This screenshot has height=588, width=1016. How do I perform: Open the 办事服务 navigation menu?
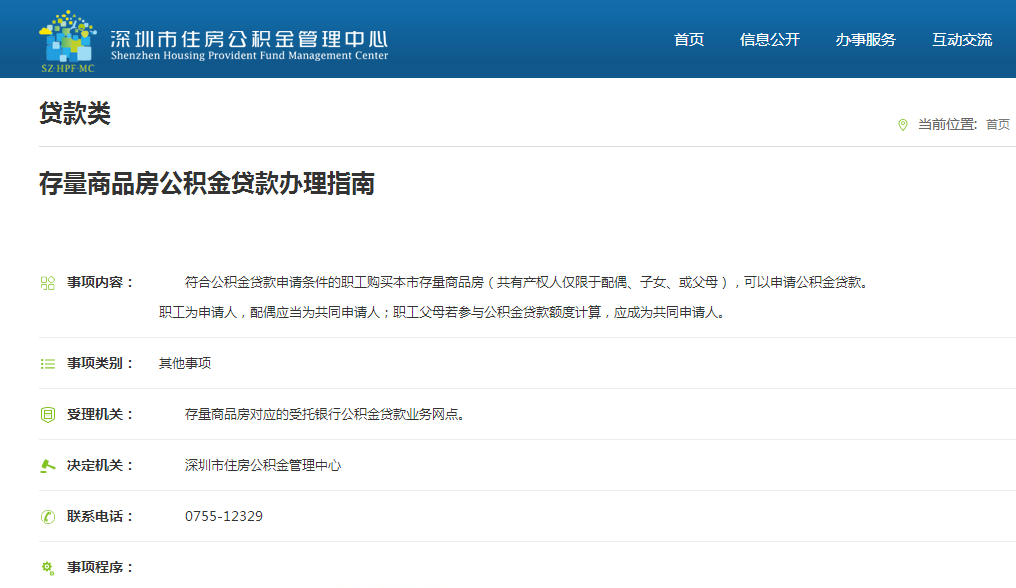point(866,40)
